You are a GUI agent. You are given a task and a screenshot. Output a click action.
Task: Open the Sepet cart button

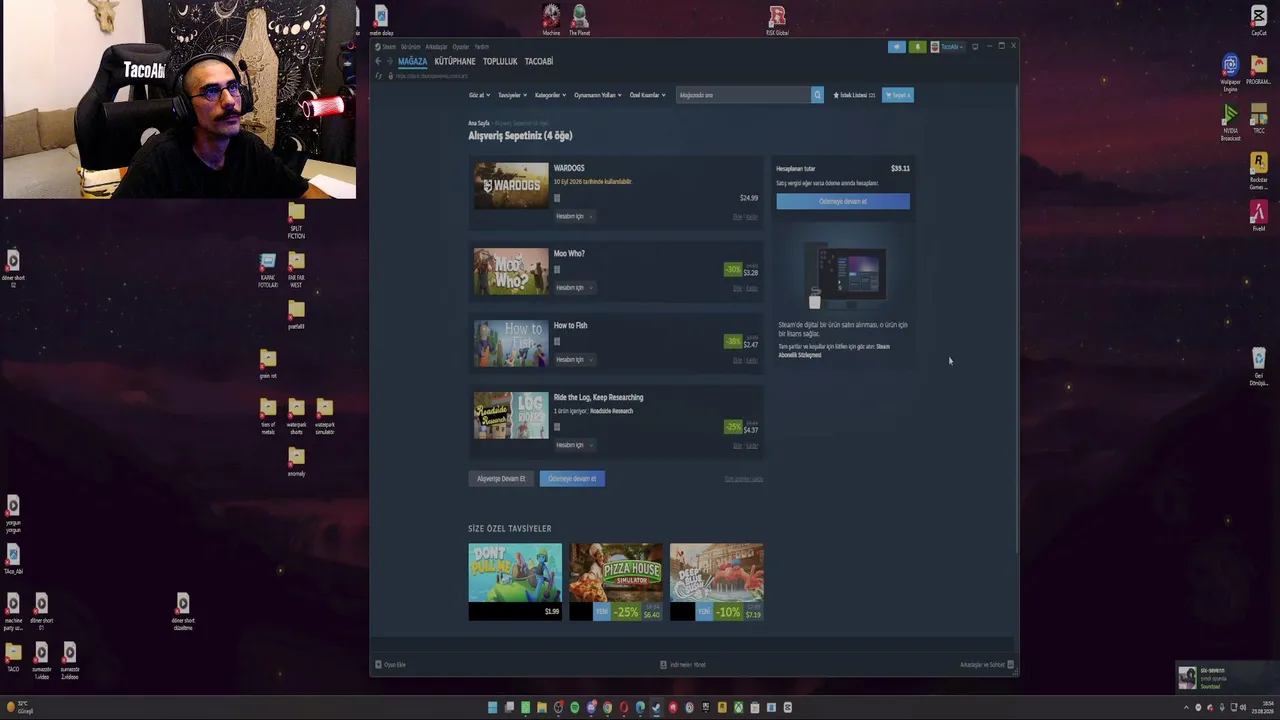click(x=898, y=95)
